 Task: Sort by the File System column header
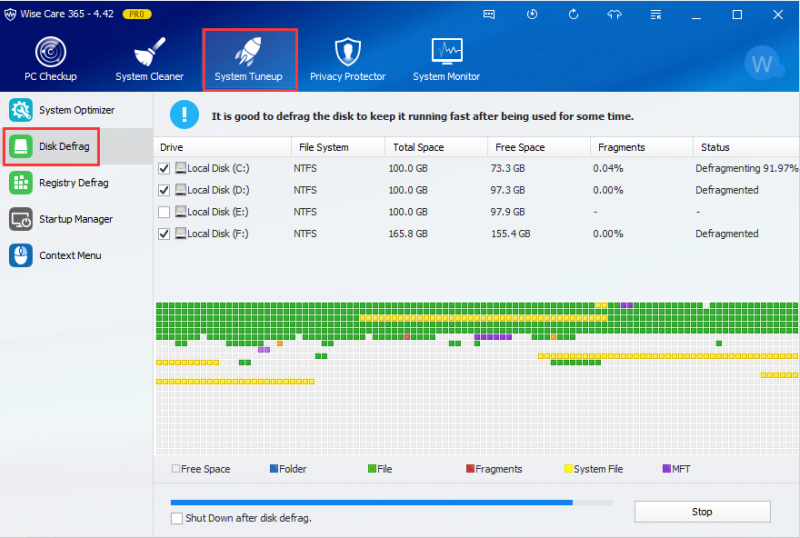338,147
